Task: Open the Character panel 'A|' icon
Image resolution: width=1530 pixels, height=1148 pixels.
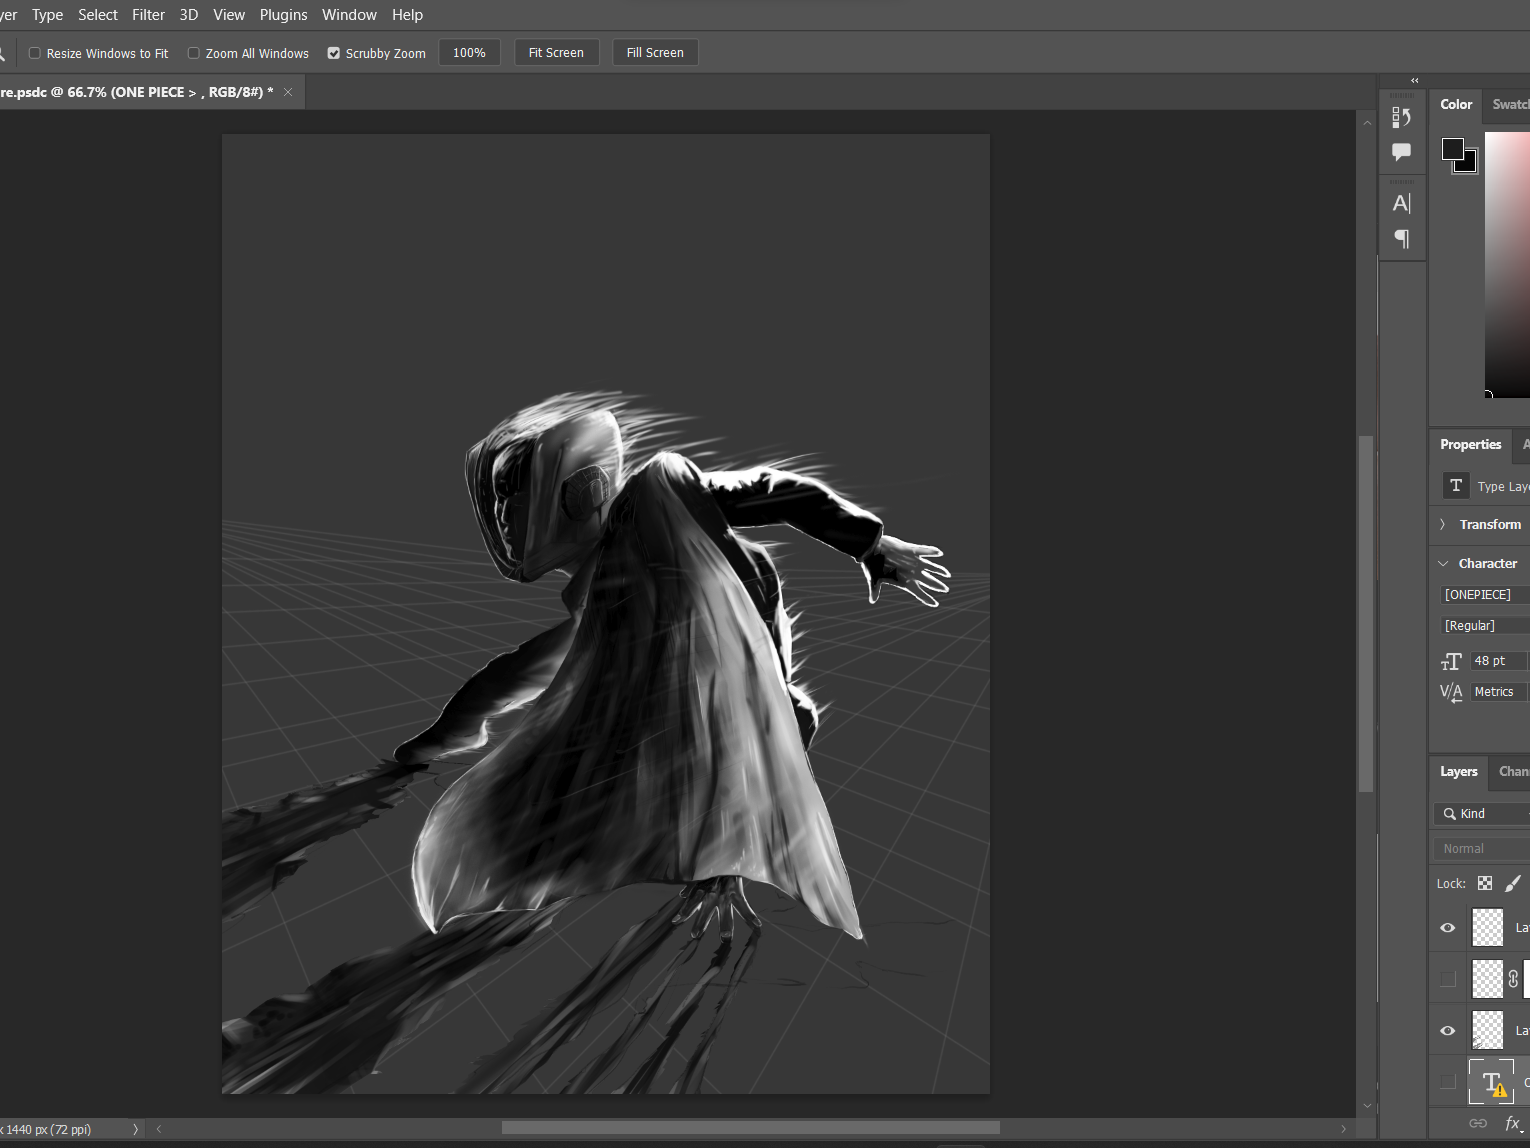Action: [x=1401, y=203]
